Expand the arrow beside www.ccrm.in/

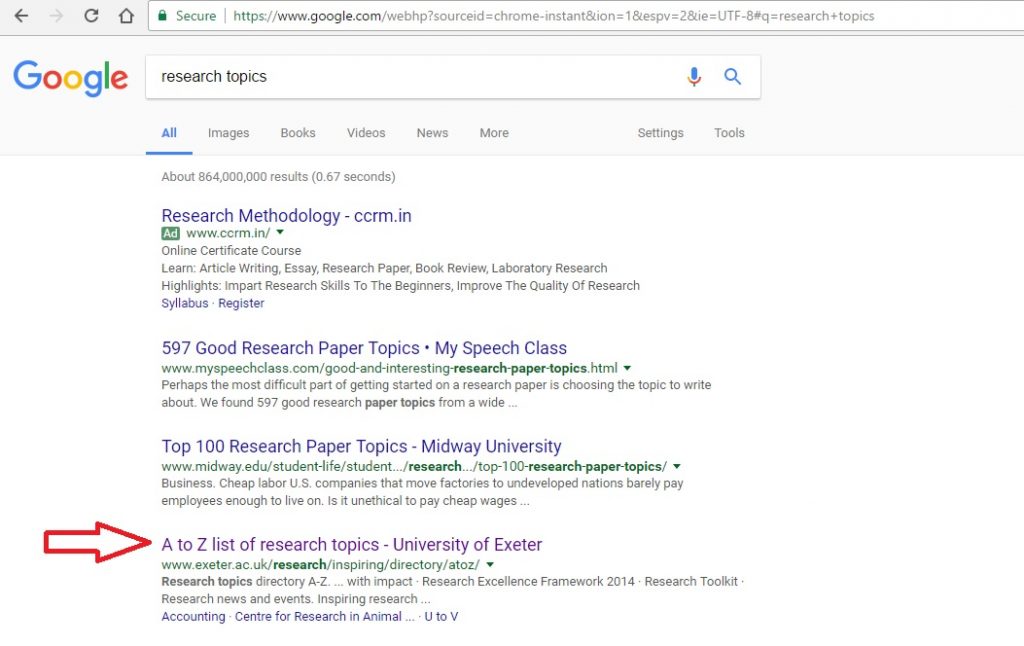tap(280, 233)
